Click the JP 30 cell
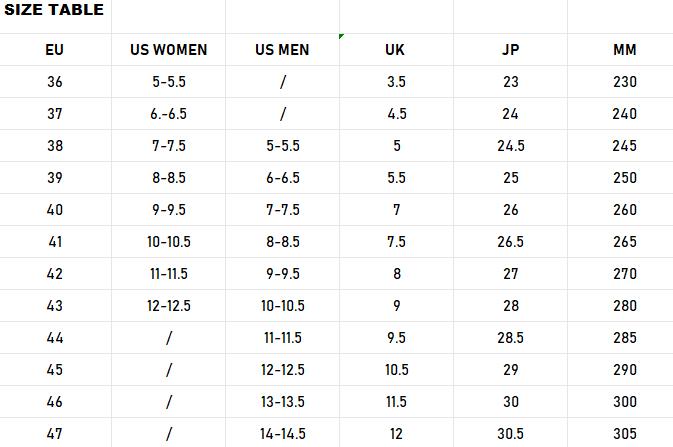 coord(510,402)
